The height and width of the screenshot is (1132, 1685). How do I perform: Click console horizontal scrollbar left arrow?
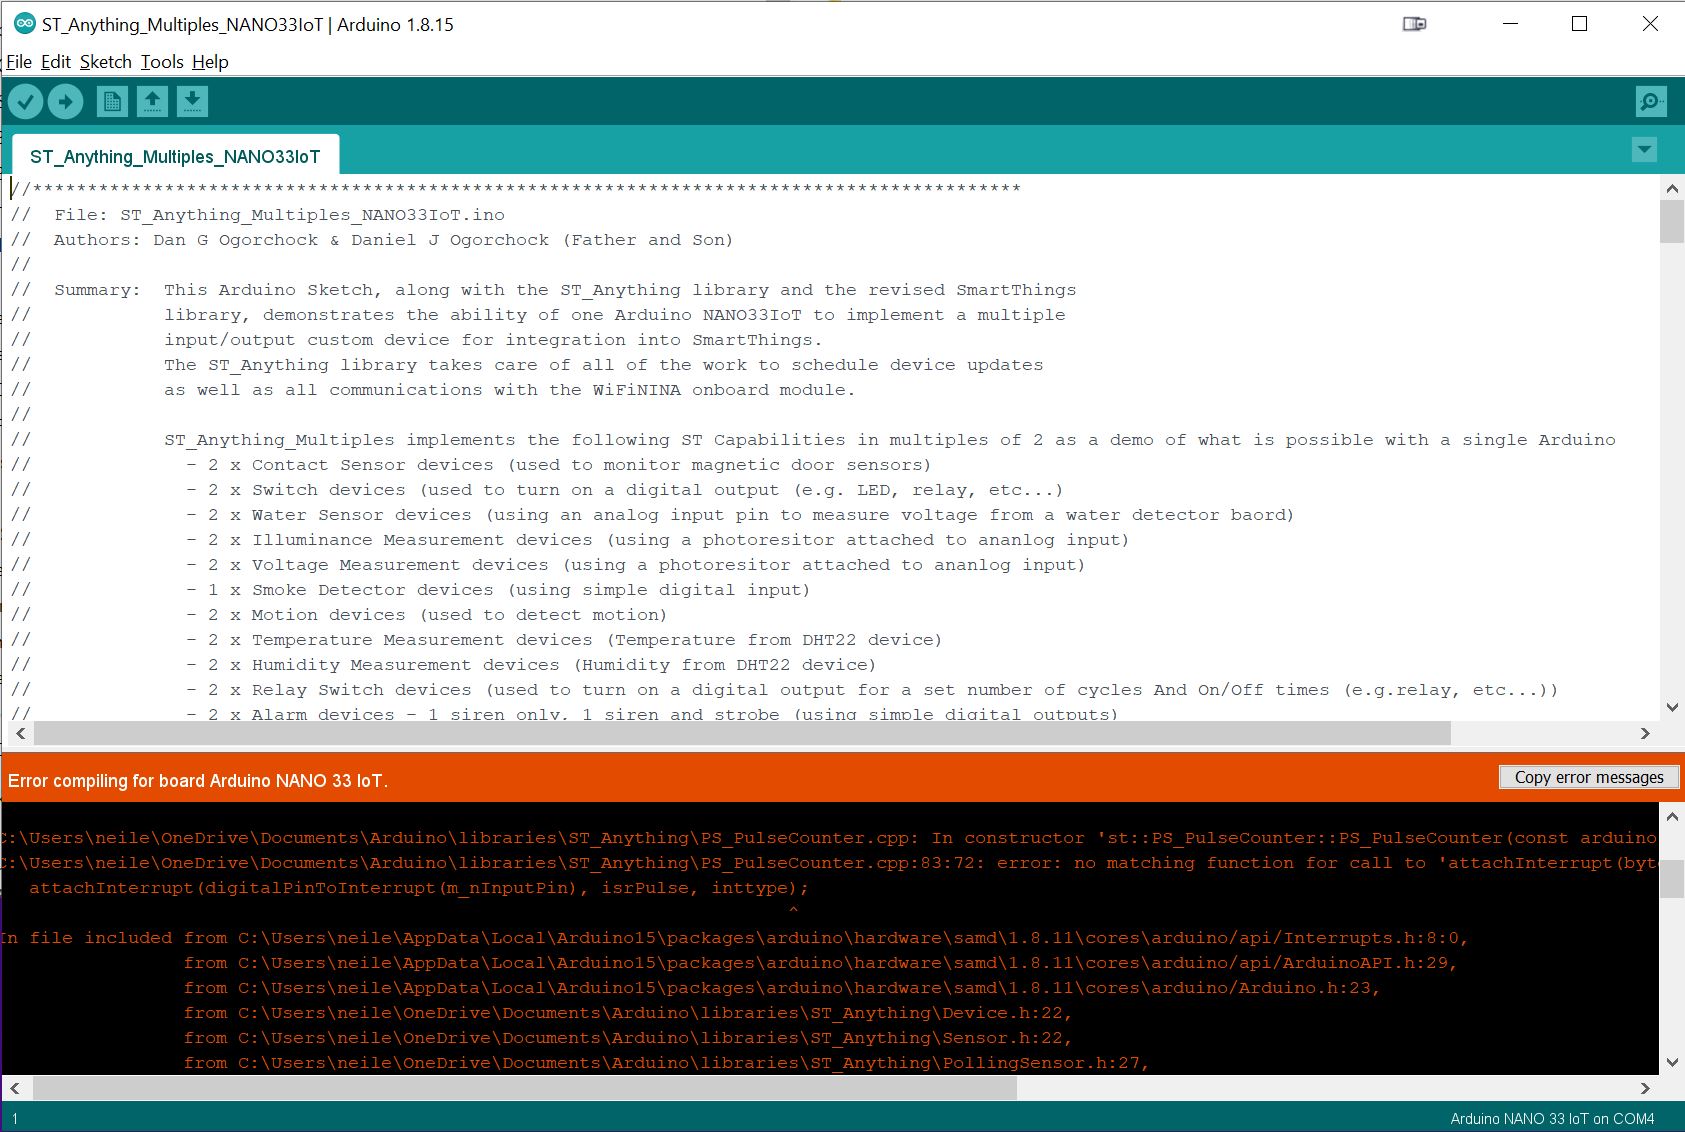(x=14, y=1088)
